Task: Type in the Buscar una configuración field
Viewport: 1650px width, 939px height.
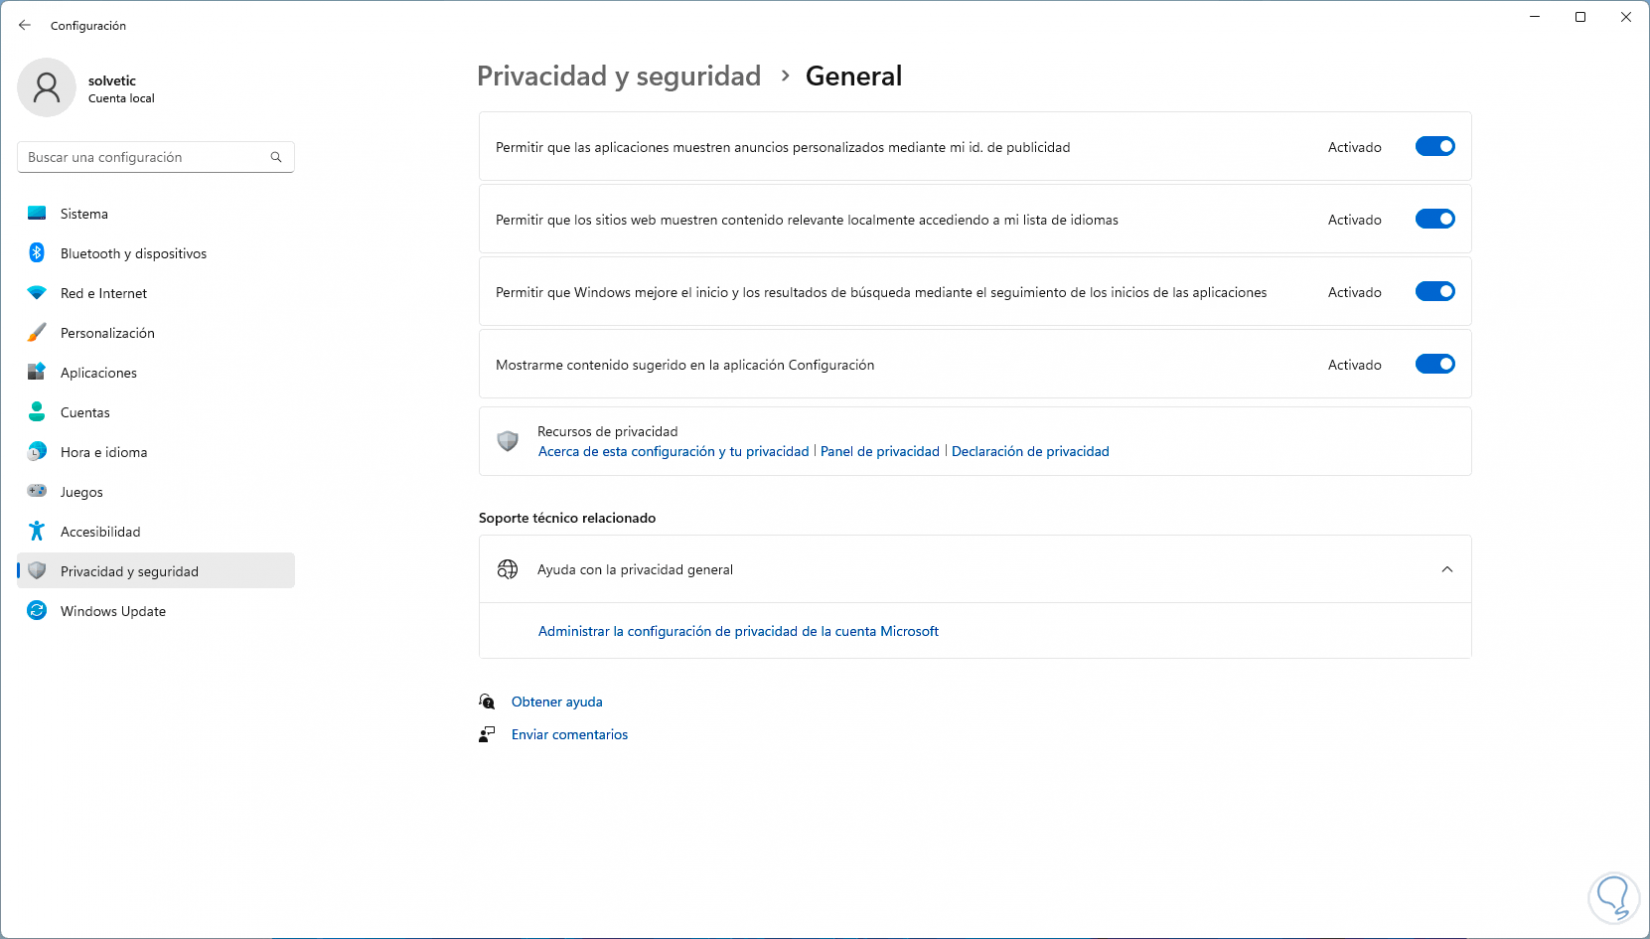Action: (x=145, y=157)
